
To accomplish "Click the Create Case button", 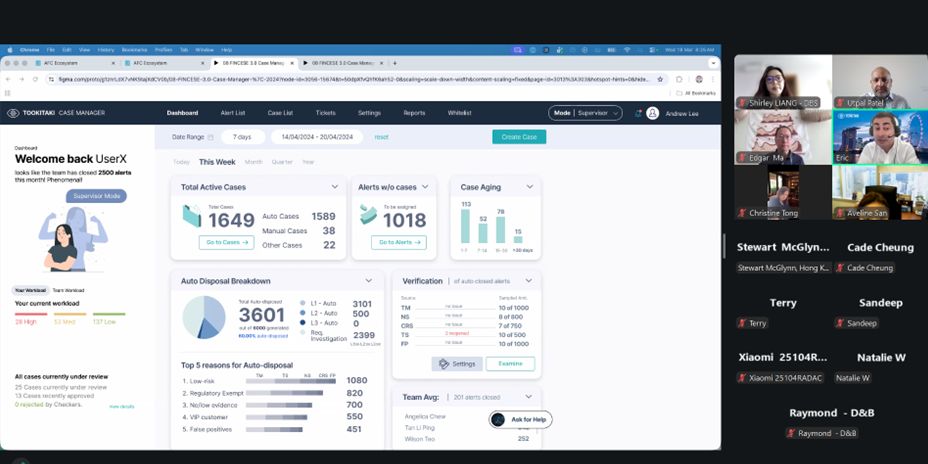I will [518, 137].
